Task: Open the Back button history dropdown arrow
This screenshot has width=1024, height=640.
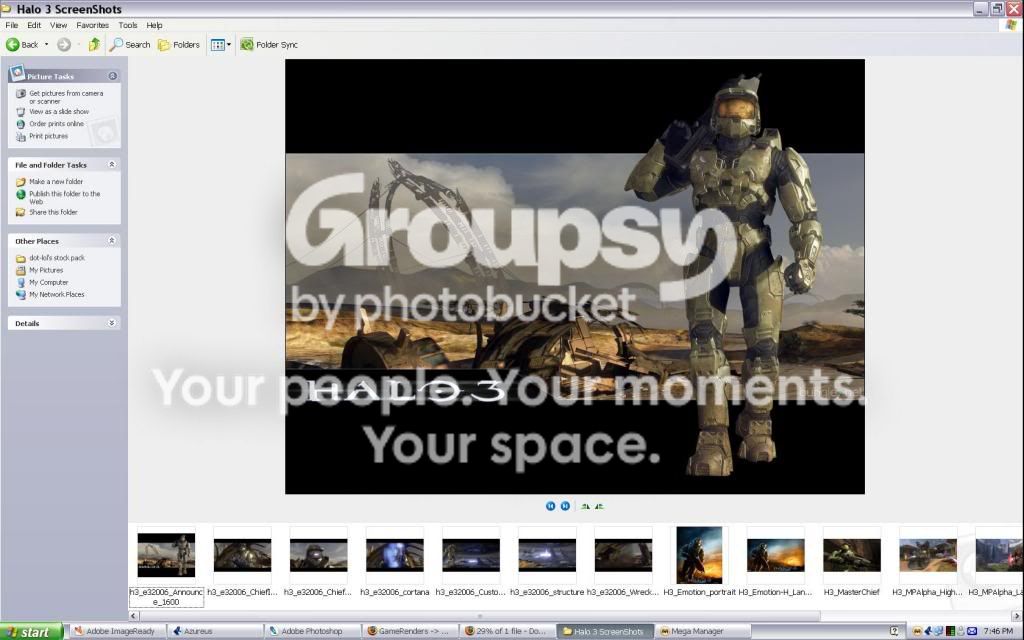Action: pyautogui.click(x=46, y=44)
